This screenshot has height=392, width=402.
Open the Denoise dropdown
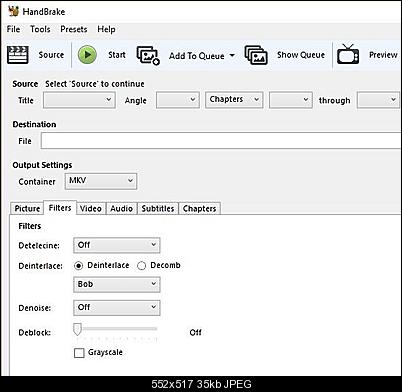(x=117, y=308)
